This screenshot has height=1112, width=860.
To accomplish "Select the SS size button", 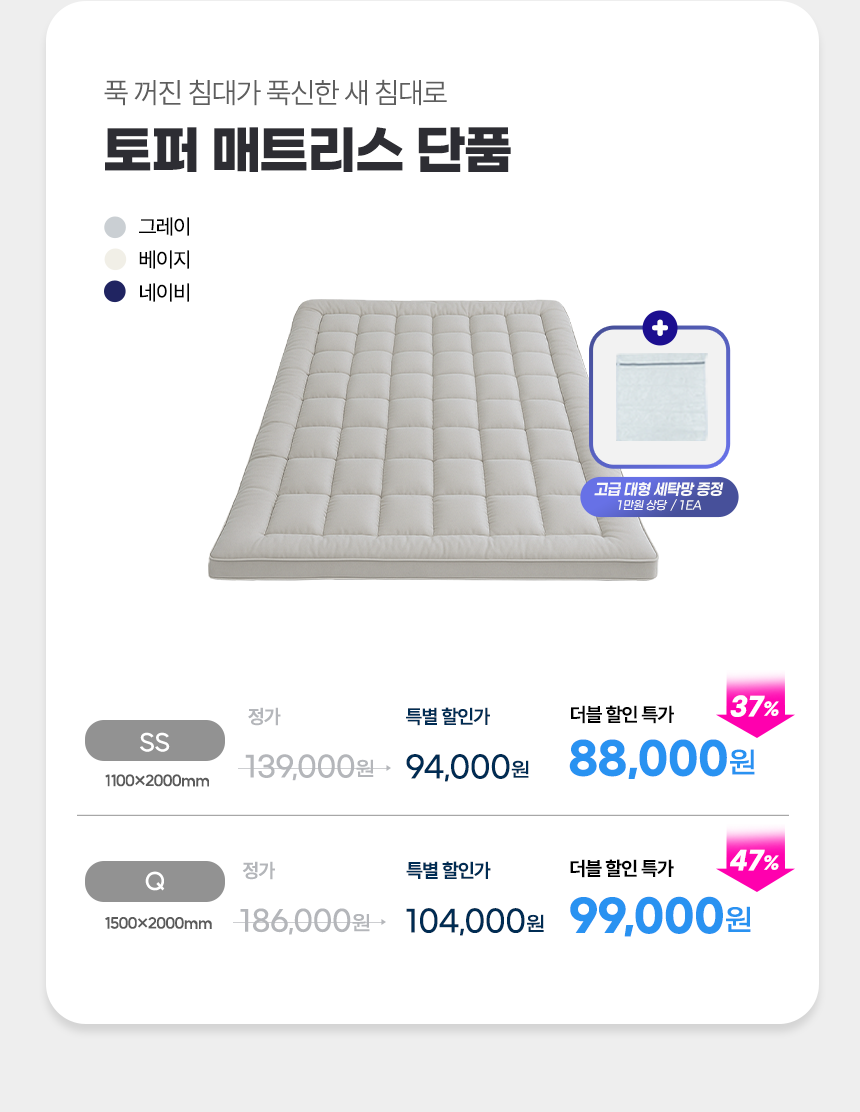I will 155,741.
